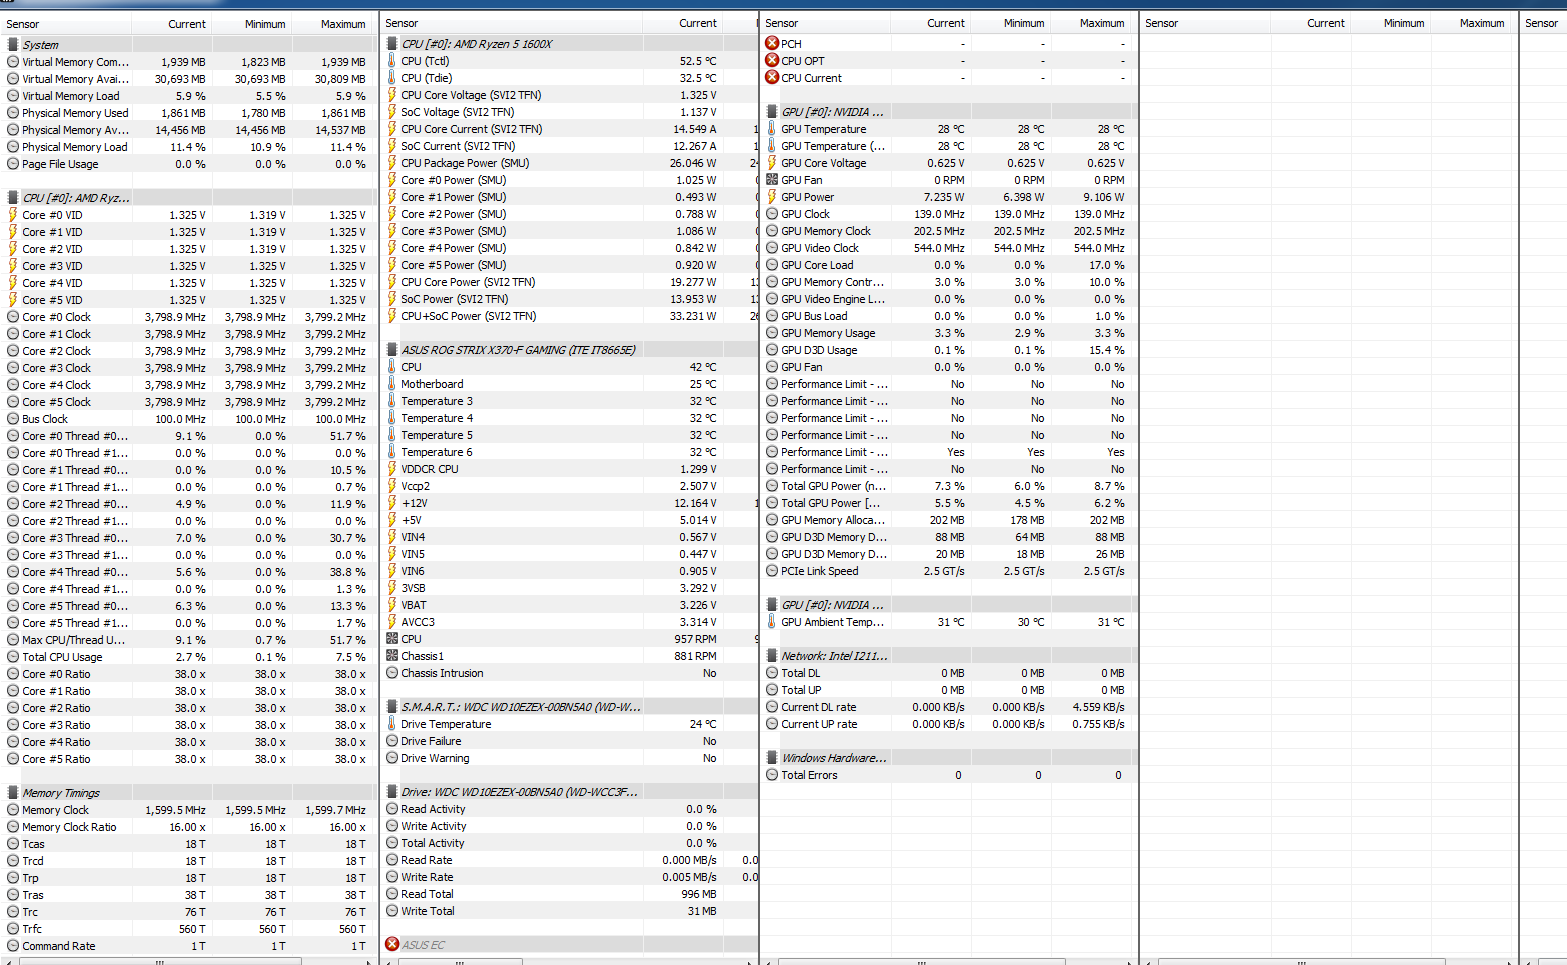Click the Virtual Memory Load row icon

13,96
